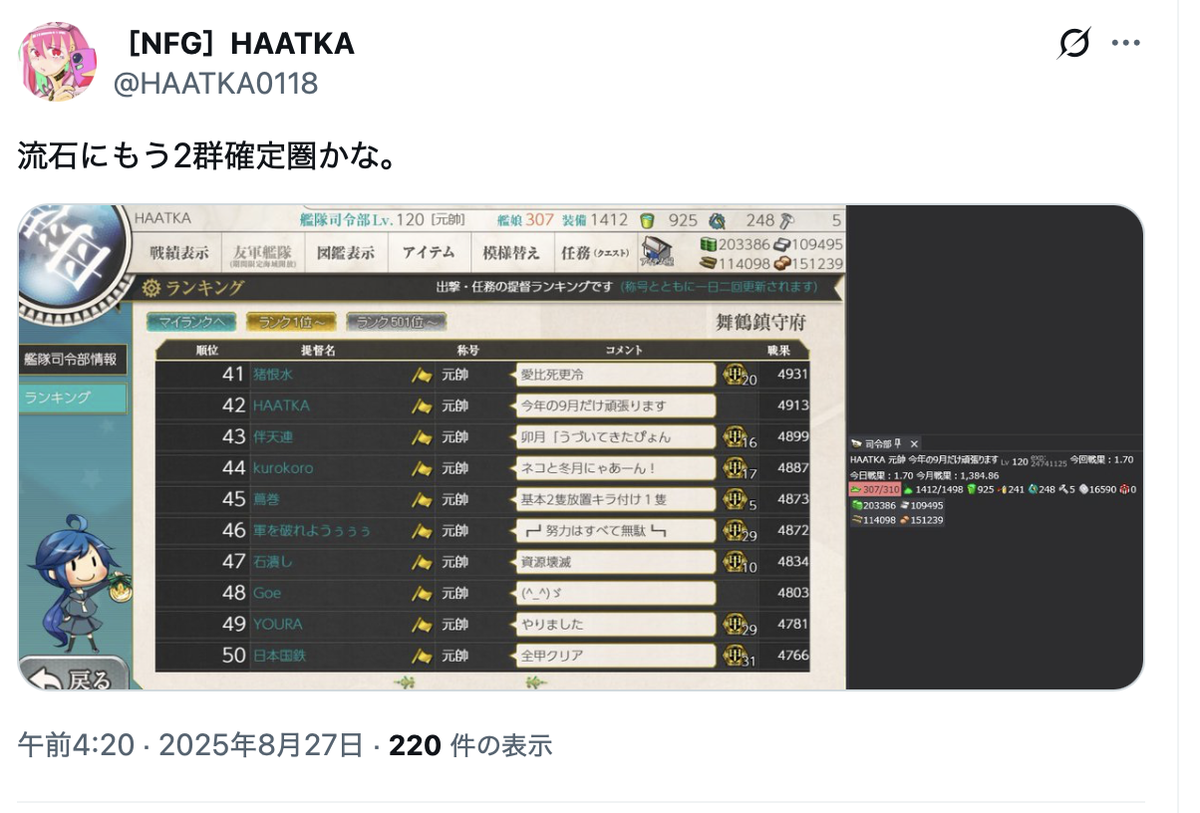The width and height of the screenshot is (1200, 813).
Task: Open HAATKA's profile avatar
Action: [58, 62]
